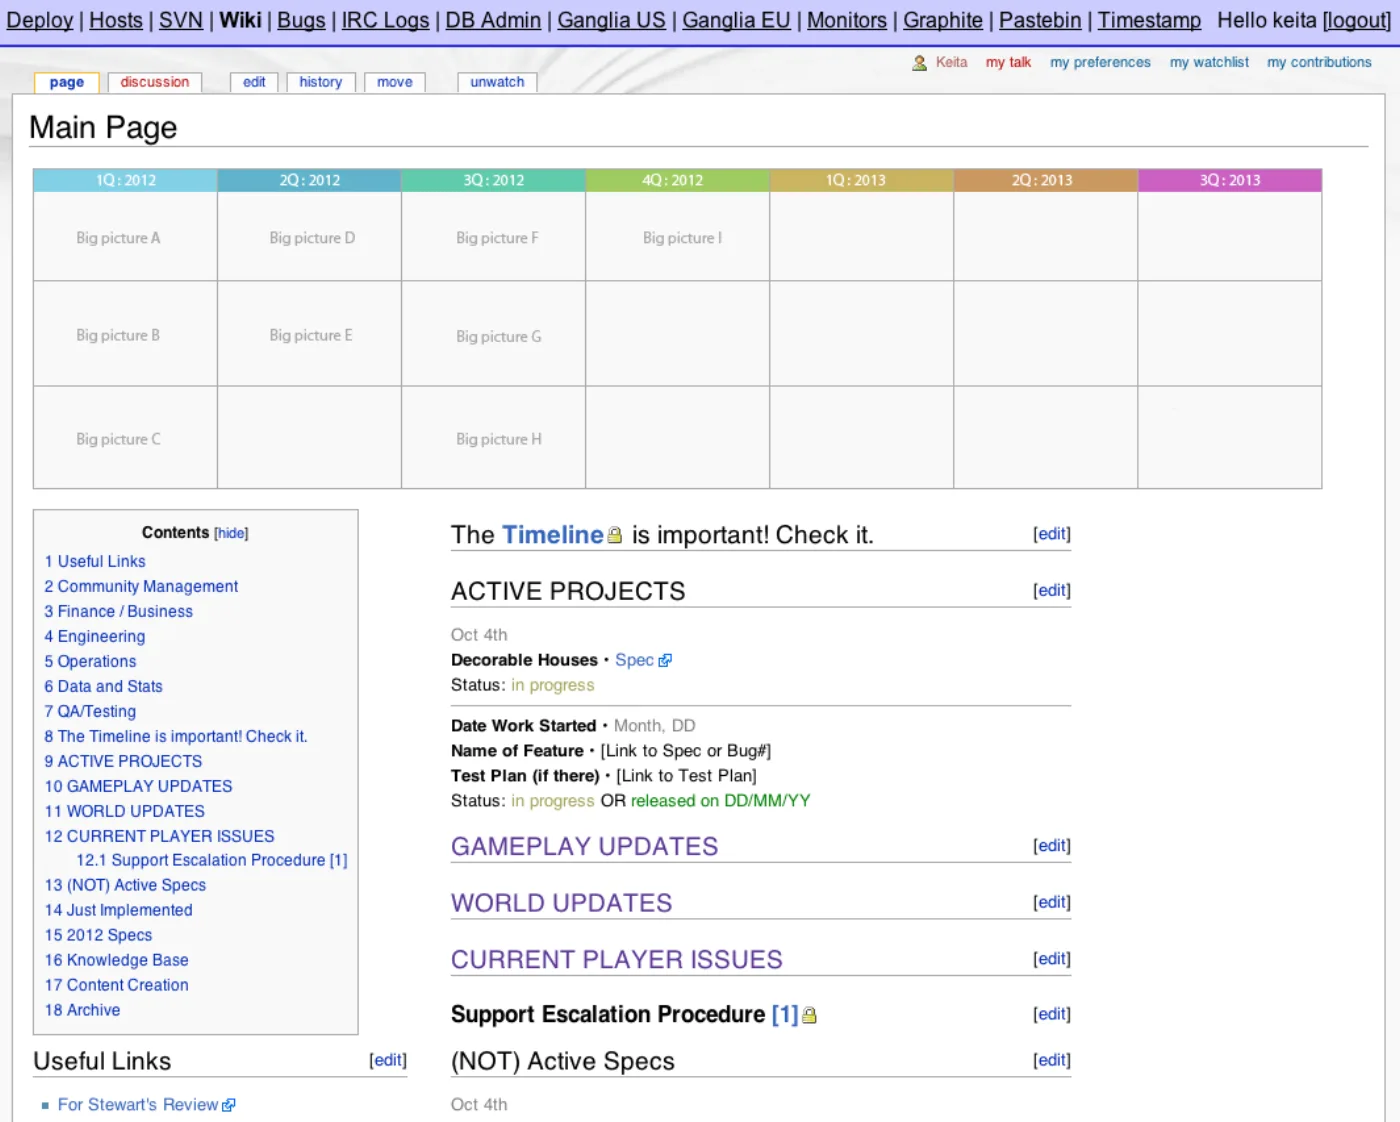Click the move tab
The height and width of the screenshot is (1122, 1400).
tap(395, 83)
